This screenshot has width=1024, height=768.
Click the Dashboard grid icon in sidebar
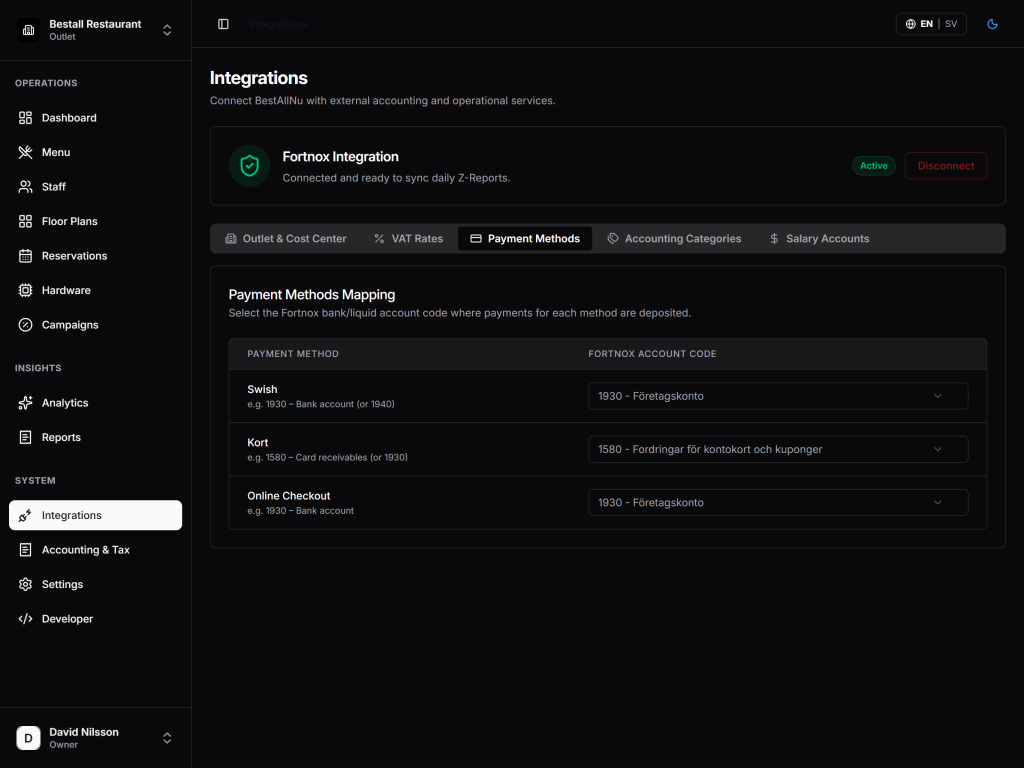click(25, 118)
